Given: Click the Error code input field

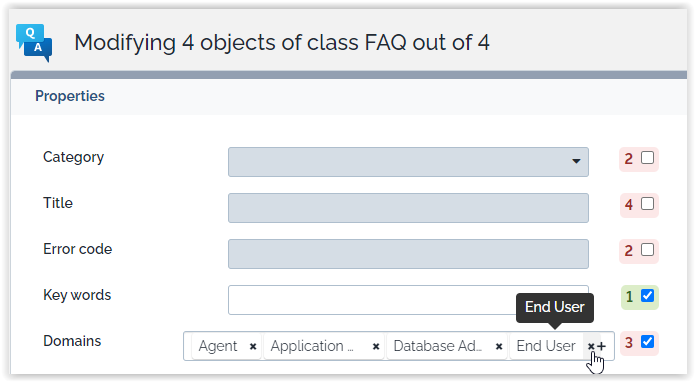Looking at the screenshot, I should click(408, 254).
